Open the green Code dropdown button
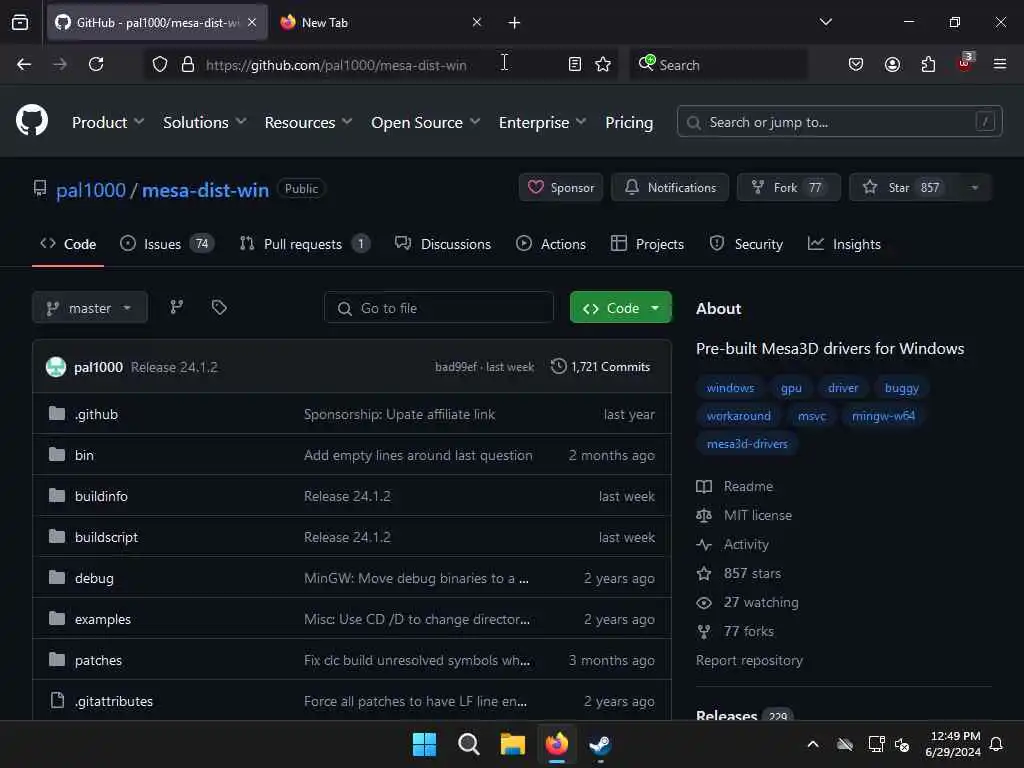 click(620, 308)
